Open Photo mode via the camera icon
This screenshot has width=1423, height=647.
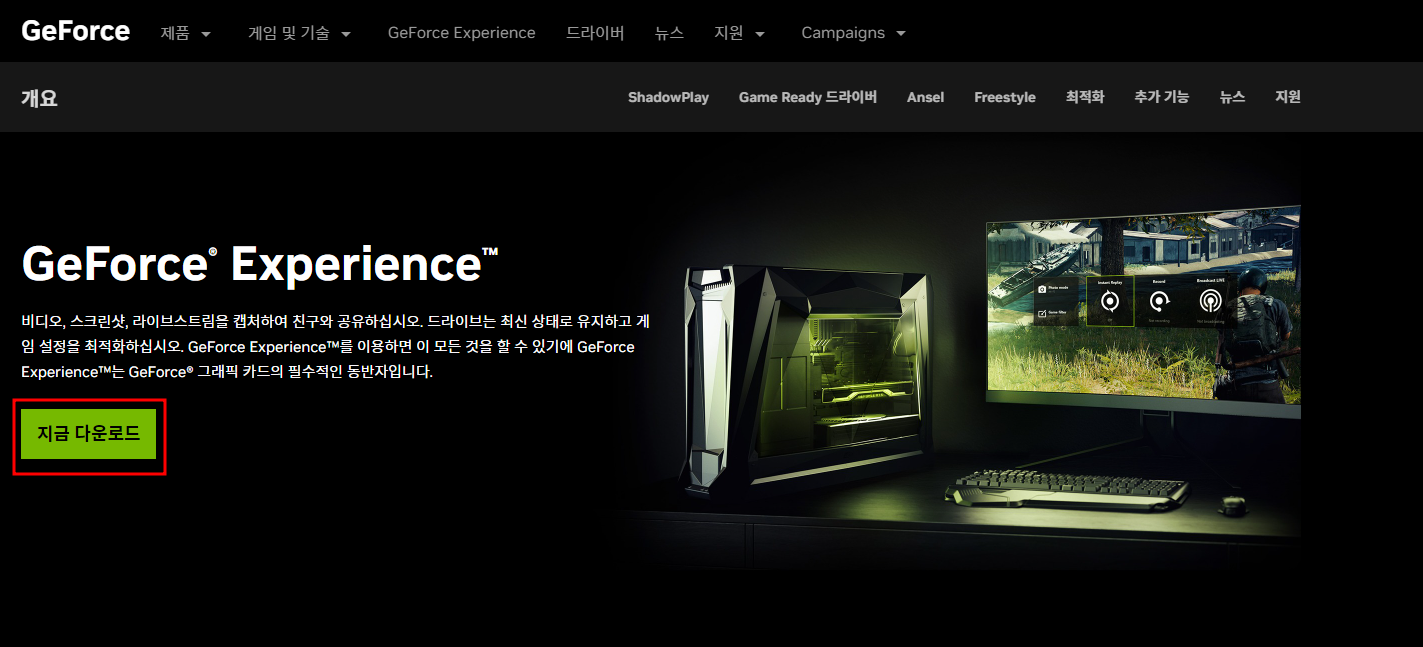[x=1042, y=289]
